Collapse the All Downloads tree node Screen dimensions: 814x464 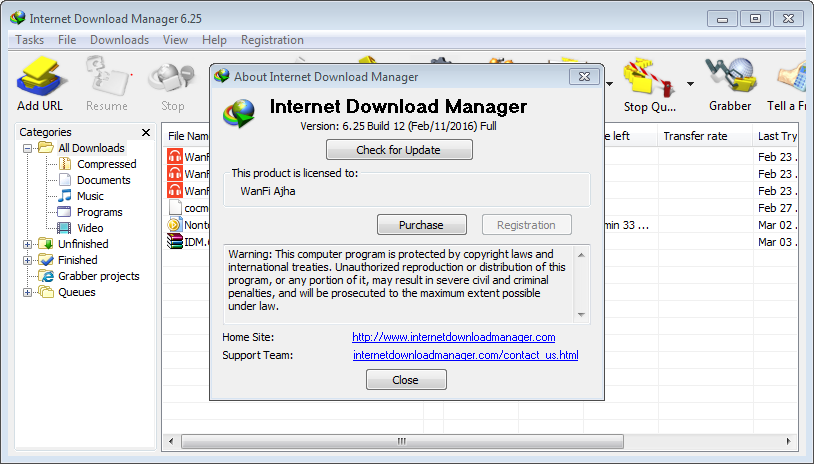click(28, 148)
